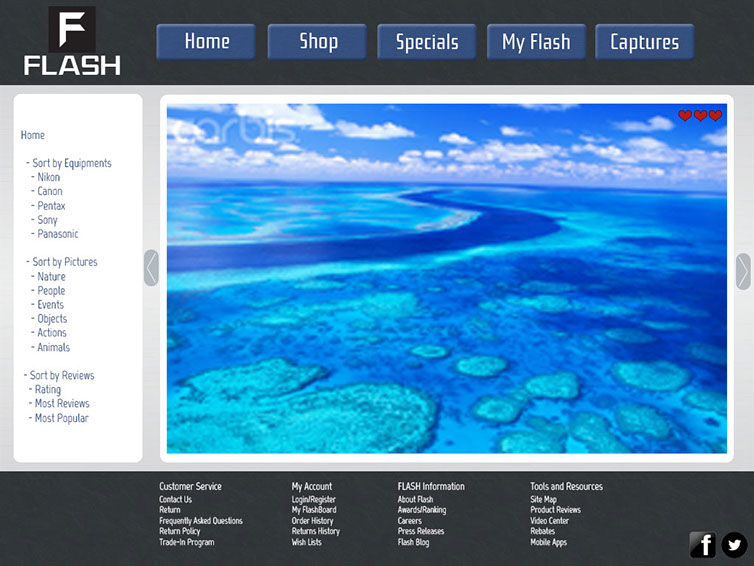Click the FLASH logo in header
754x566 pixels.
[x=72, y=42]
